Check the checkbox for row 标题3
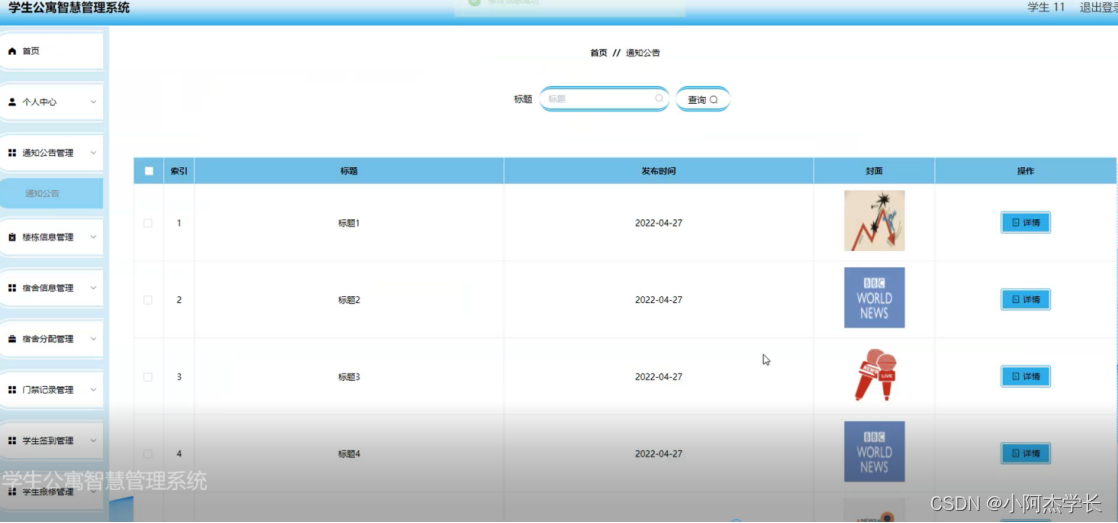1118x523 pixels. click(148, 377)
